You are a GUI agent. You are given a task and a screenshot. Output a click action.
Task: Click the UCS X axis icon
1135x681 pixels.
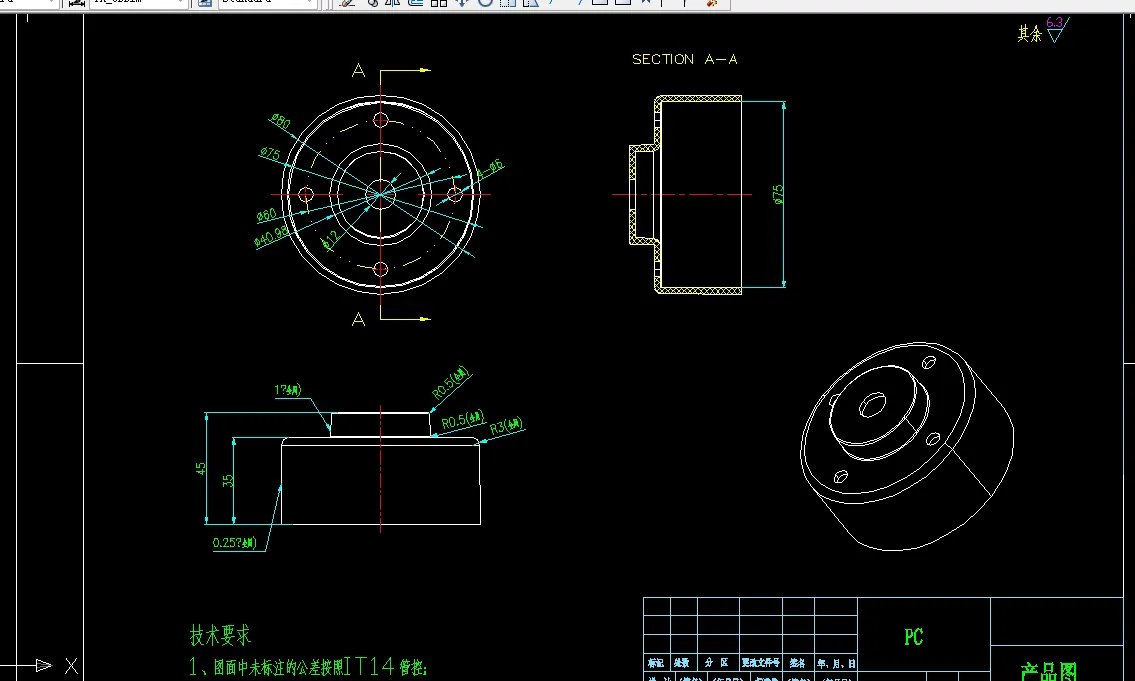(71, 666)
